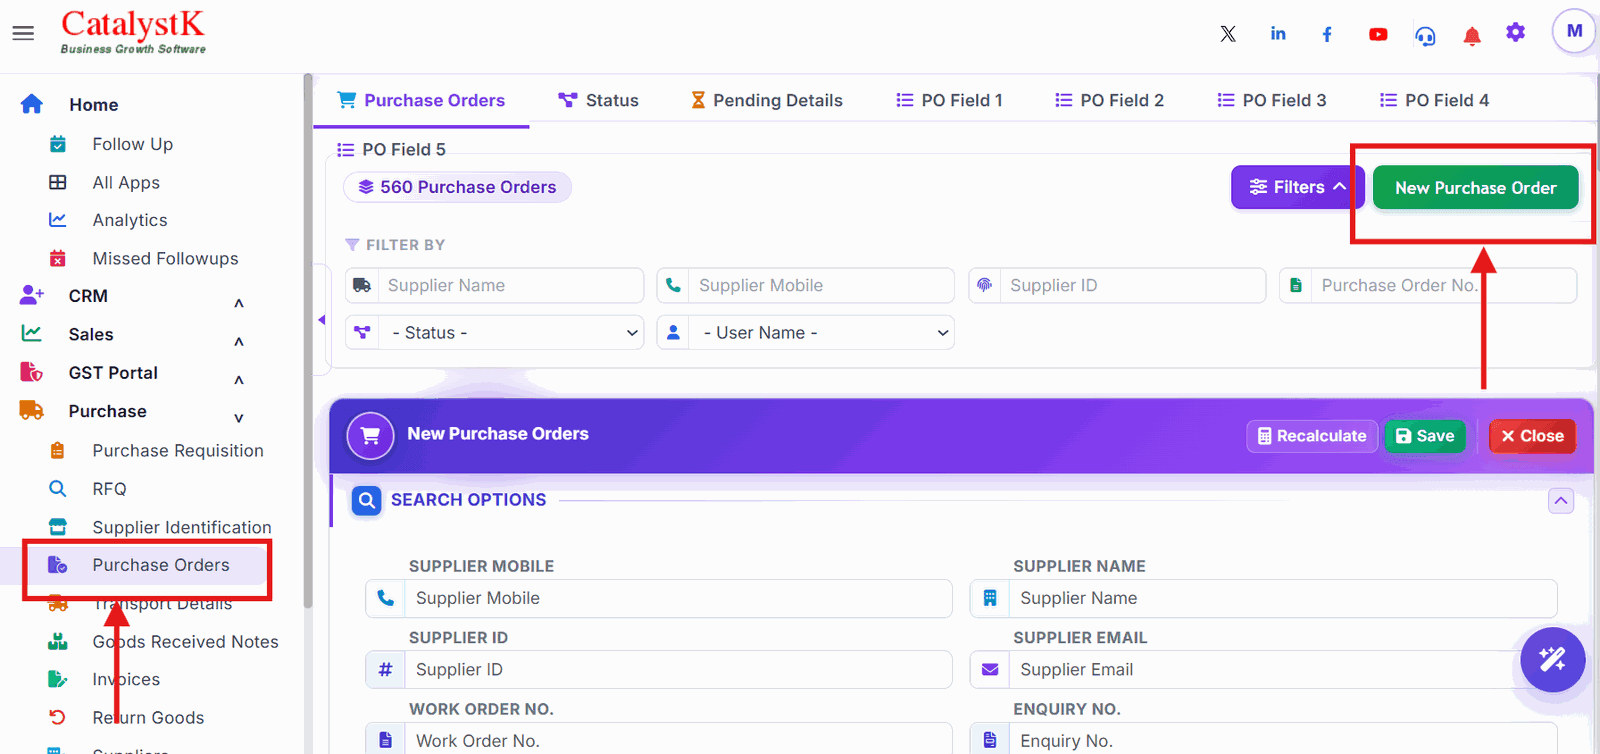Image resolution: width=1600 pixels, height=754 pixels.
Task: Click the Analytics chart icon in sidebar
Action: pyautogui.click(x=58, y=220)
